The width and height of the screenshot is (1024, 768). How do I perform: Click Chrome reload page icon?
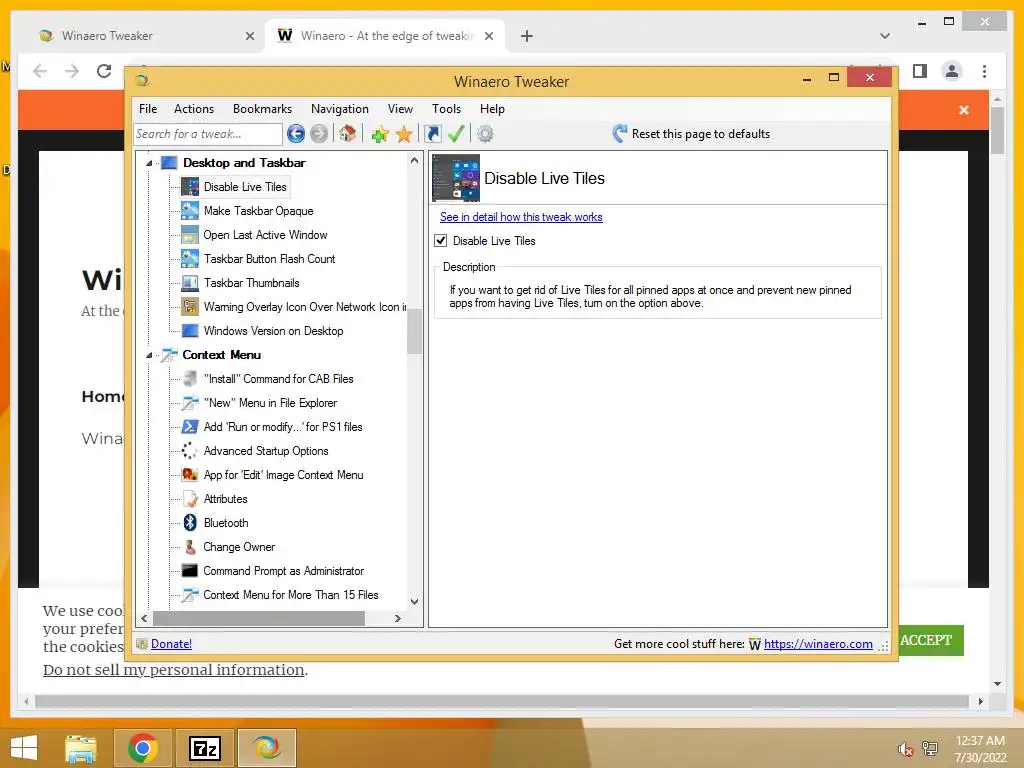104,71
